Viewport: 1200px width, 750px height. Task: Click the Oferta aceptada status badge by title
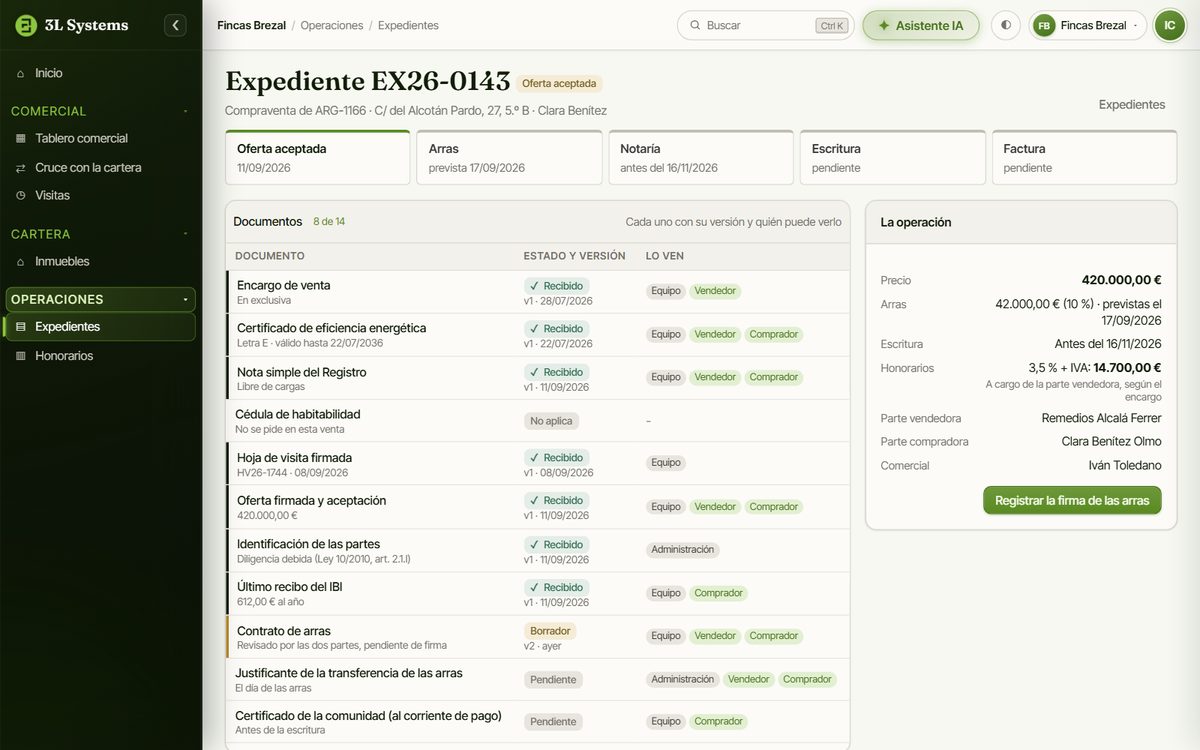click(x=559, y=84)
